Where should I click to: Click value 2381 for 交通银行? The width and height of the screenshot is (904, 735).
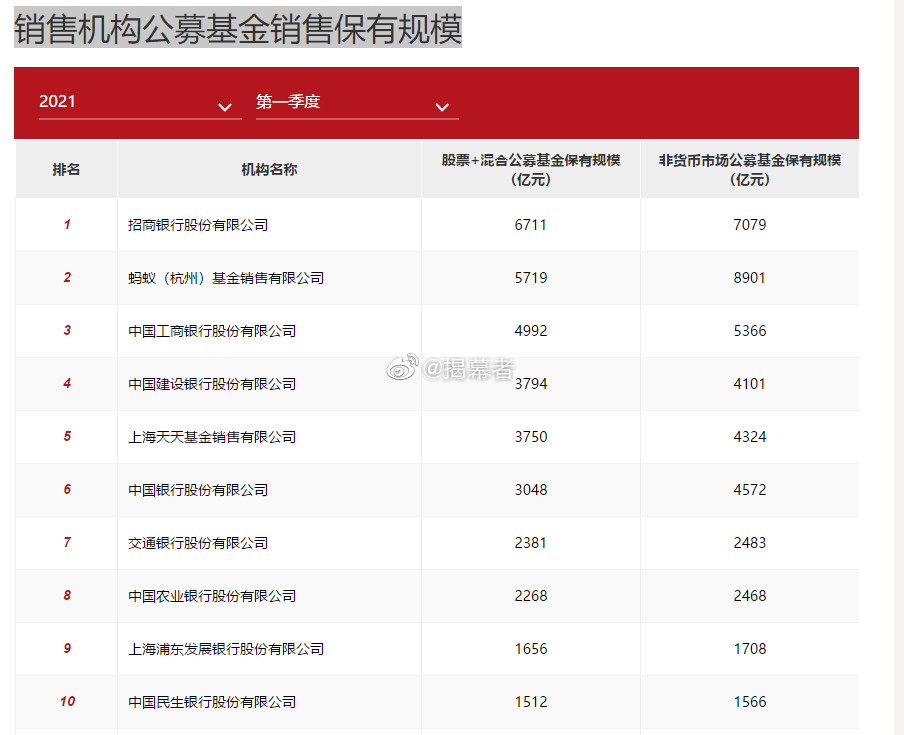(x=530, y=543)
